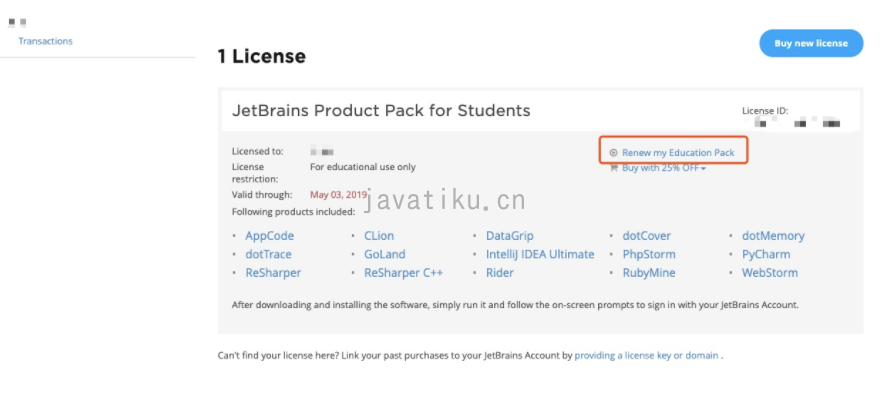Open the dotMemory product link

pyautogui.click(x=773, y=236)
